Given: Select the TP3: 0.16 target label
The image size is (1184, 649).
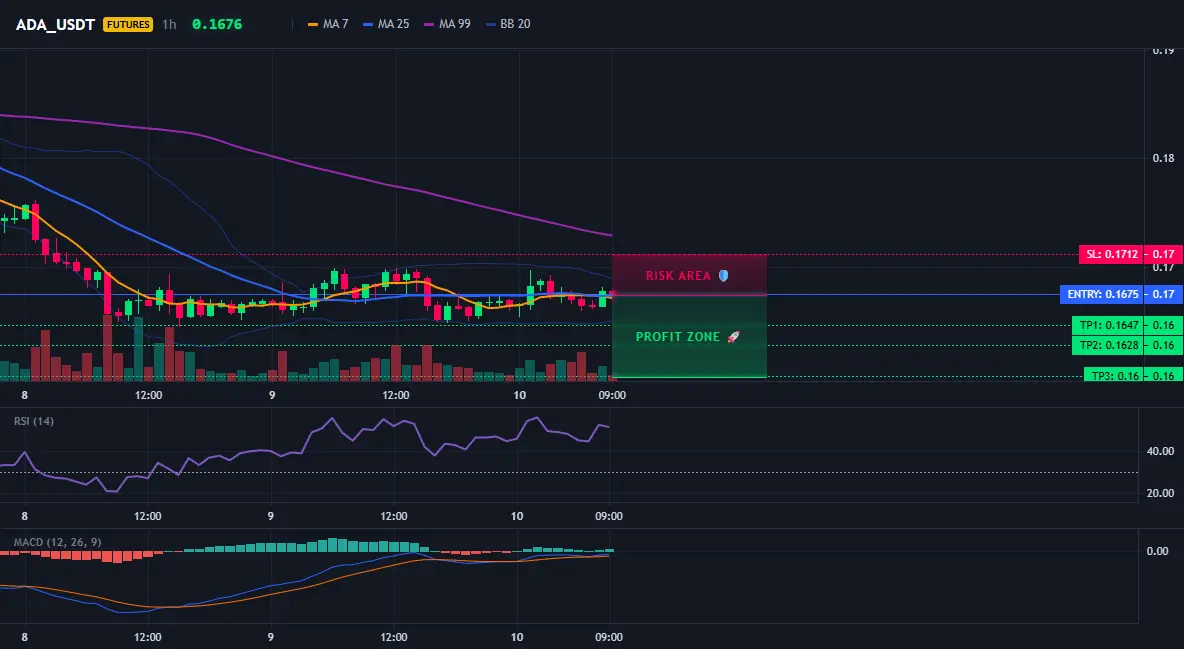Looking at the screenshot, I should coord(1114,375).
